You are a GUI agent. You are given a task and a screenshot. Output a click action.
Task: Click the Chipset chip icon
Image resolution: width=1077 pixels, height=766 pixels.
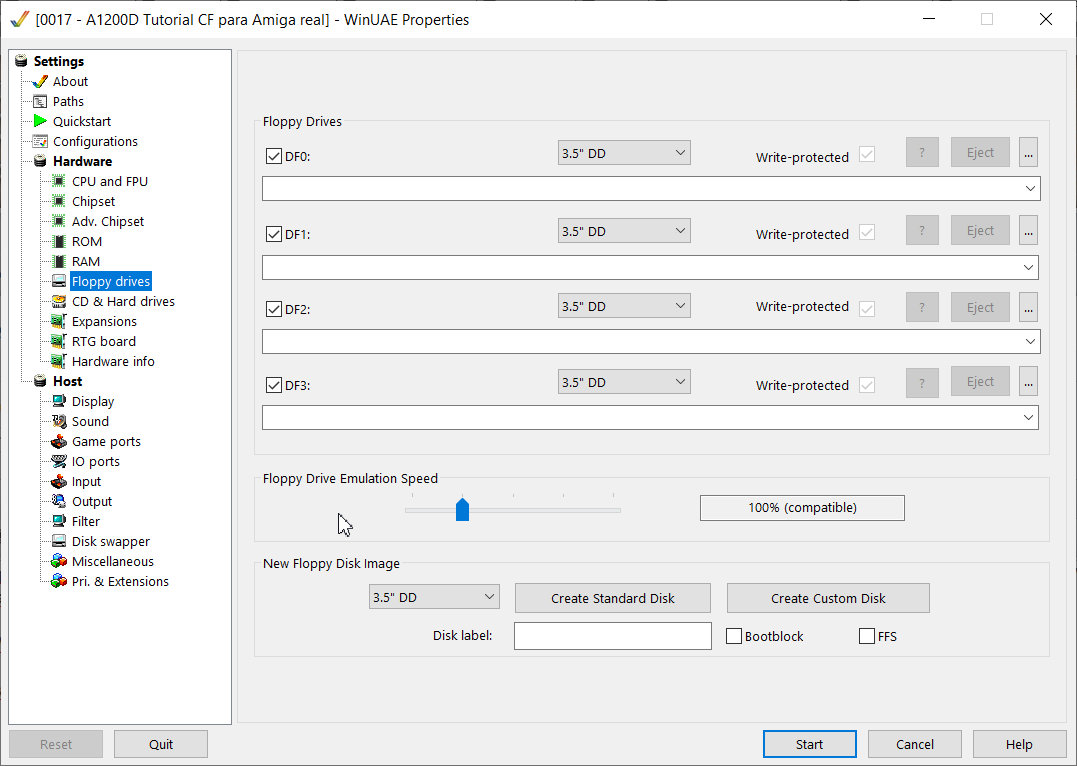59,201
